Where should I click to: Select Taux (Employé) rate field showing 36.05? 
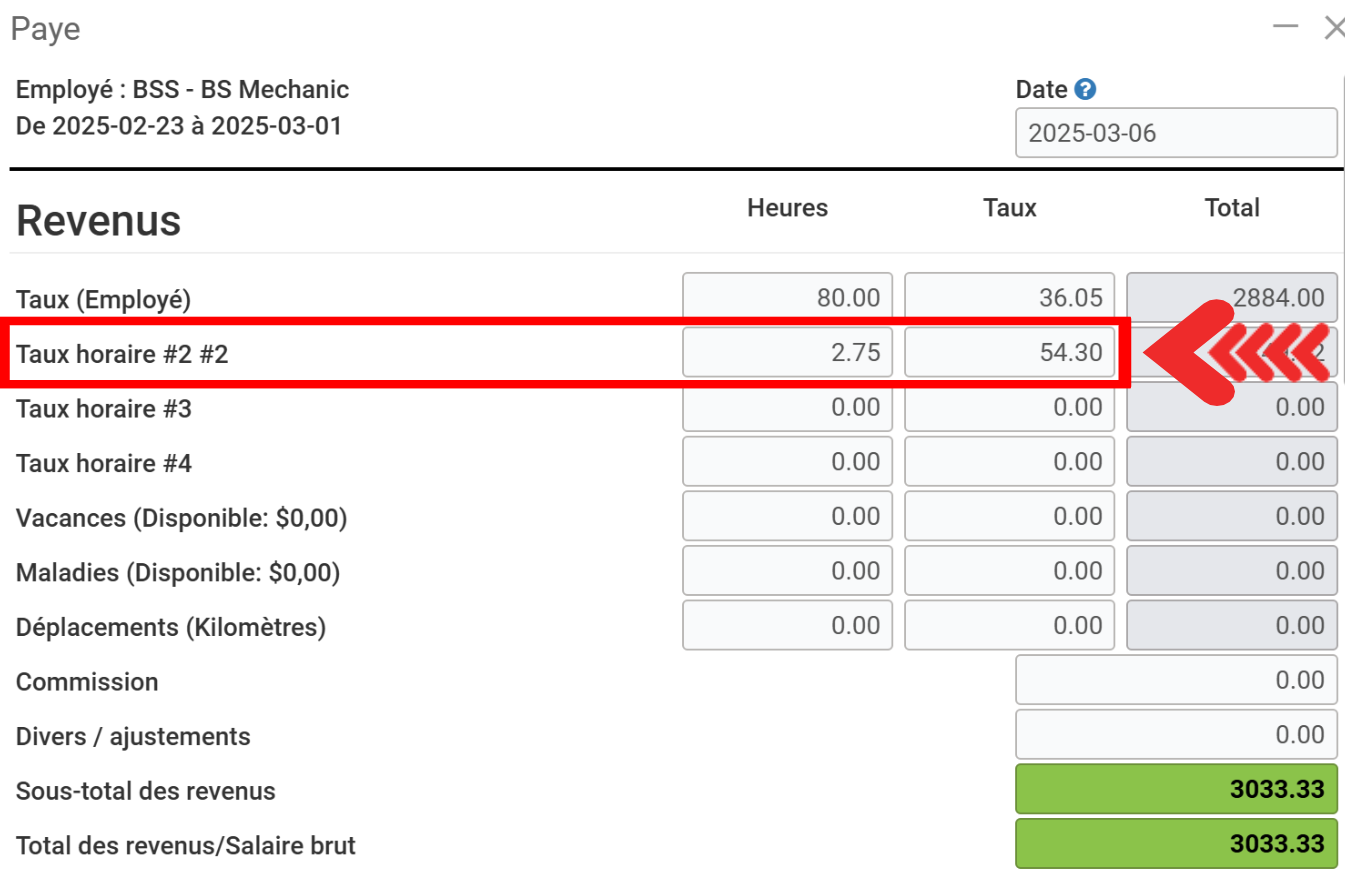point(1009,298)
